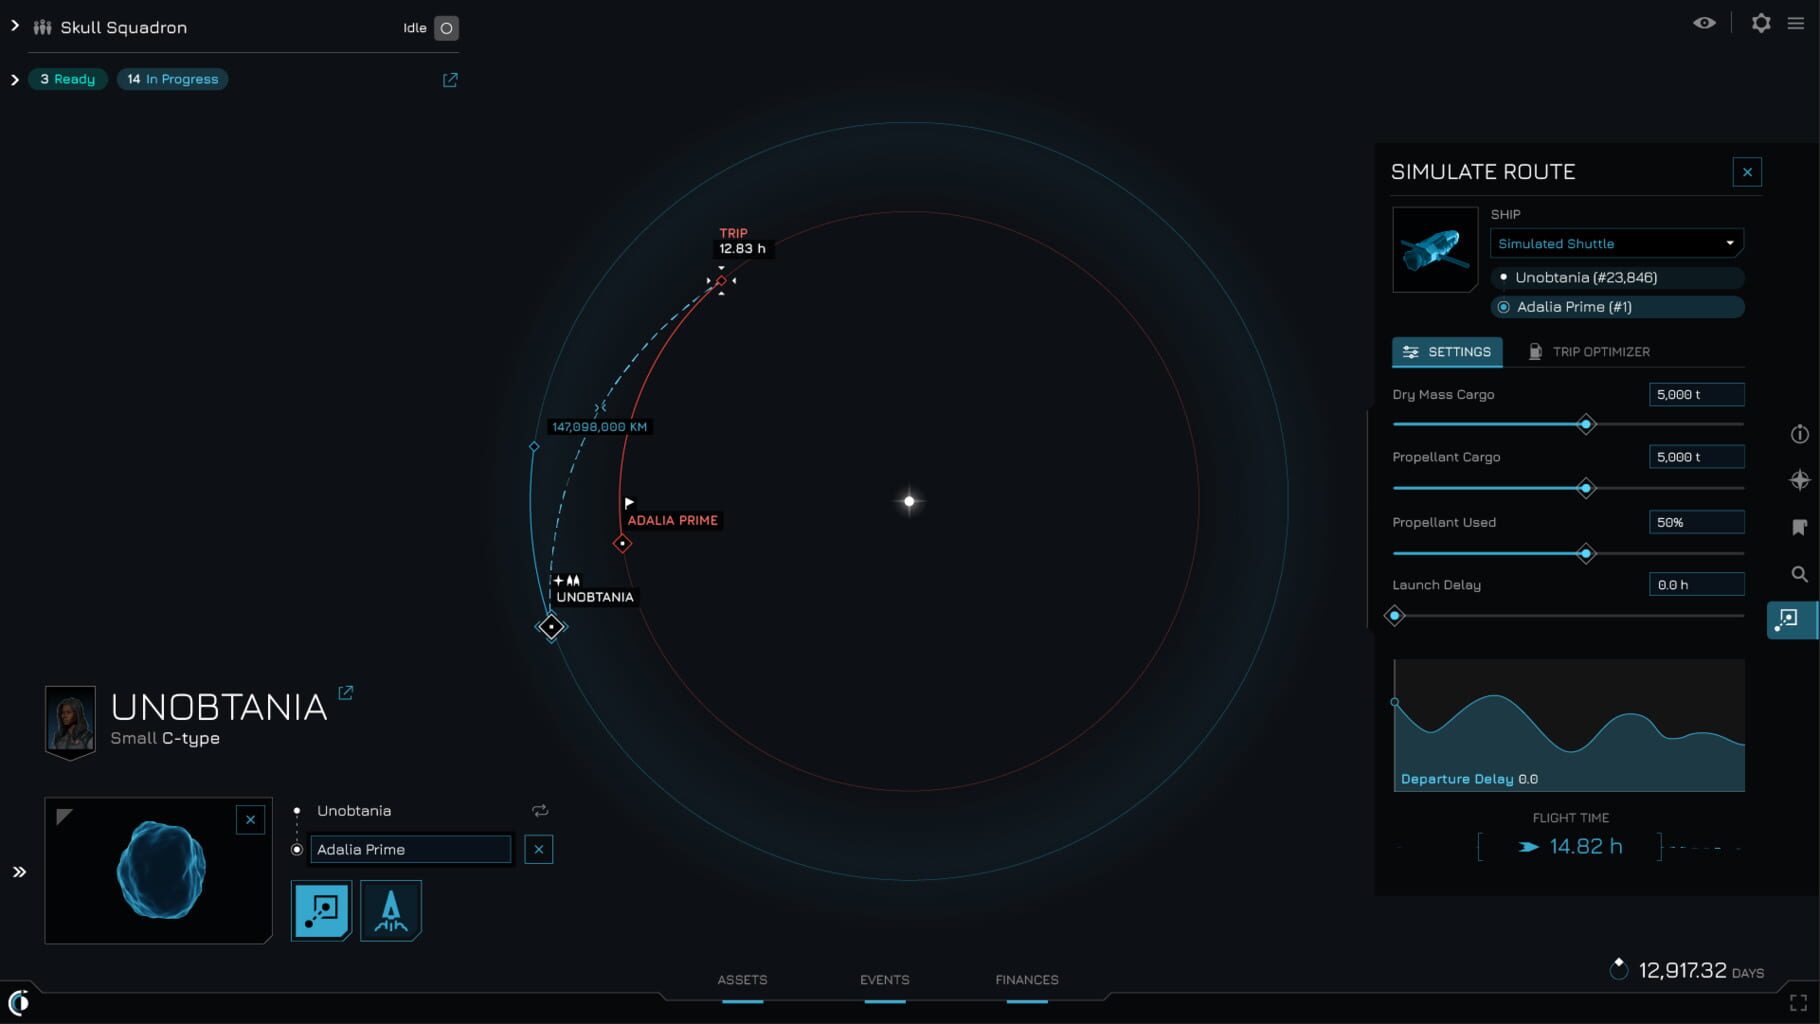1820x1024 pixels.
Task: Clear the Adalia Prime destination
Action: [x=538, y=849]
